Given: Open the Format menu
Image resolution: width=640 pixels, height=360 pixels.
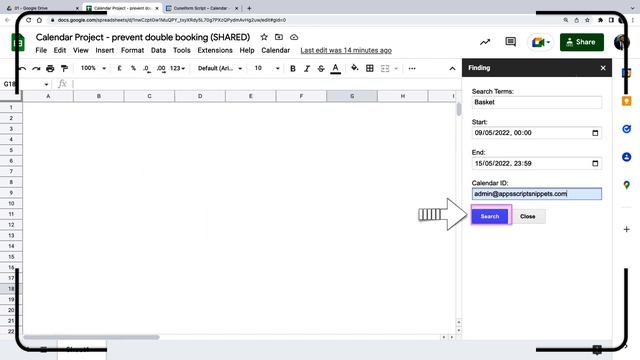Looking at the screenshot, I should click(132, 50).
